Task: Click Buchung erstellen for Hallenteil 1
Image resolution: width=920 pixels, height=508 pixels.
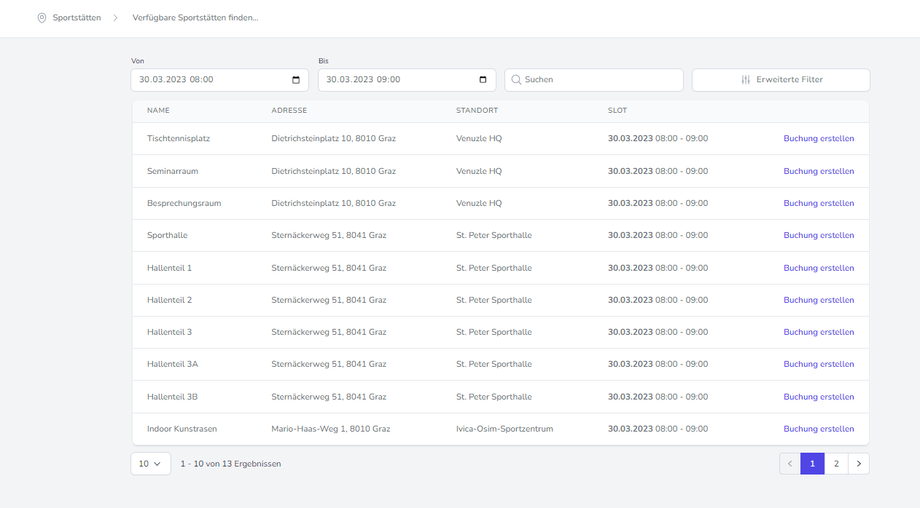Action: point(818,268)
